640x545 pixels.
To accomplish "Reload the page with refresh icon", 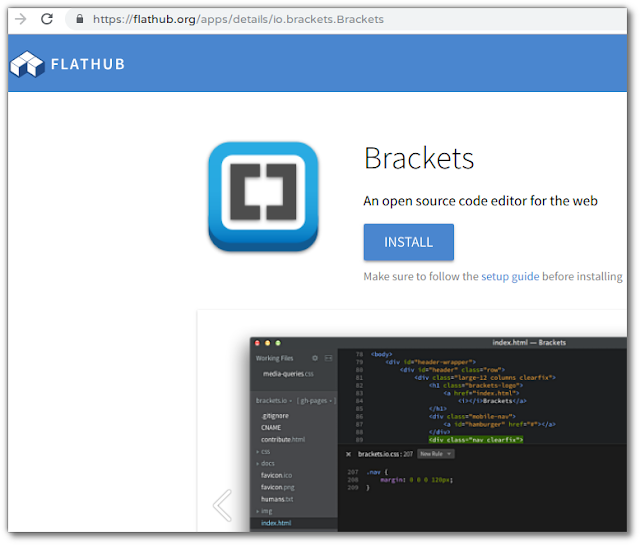I will click(47, 19).
